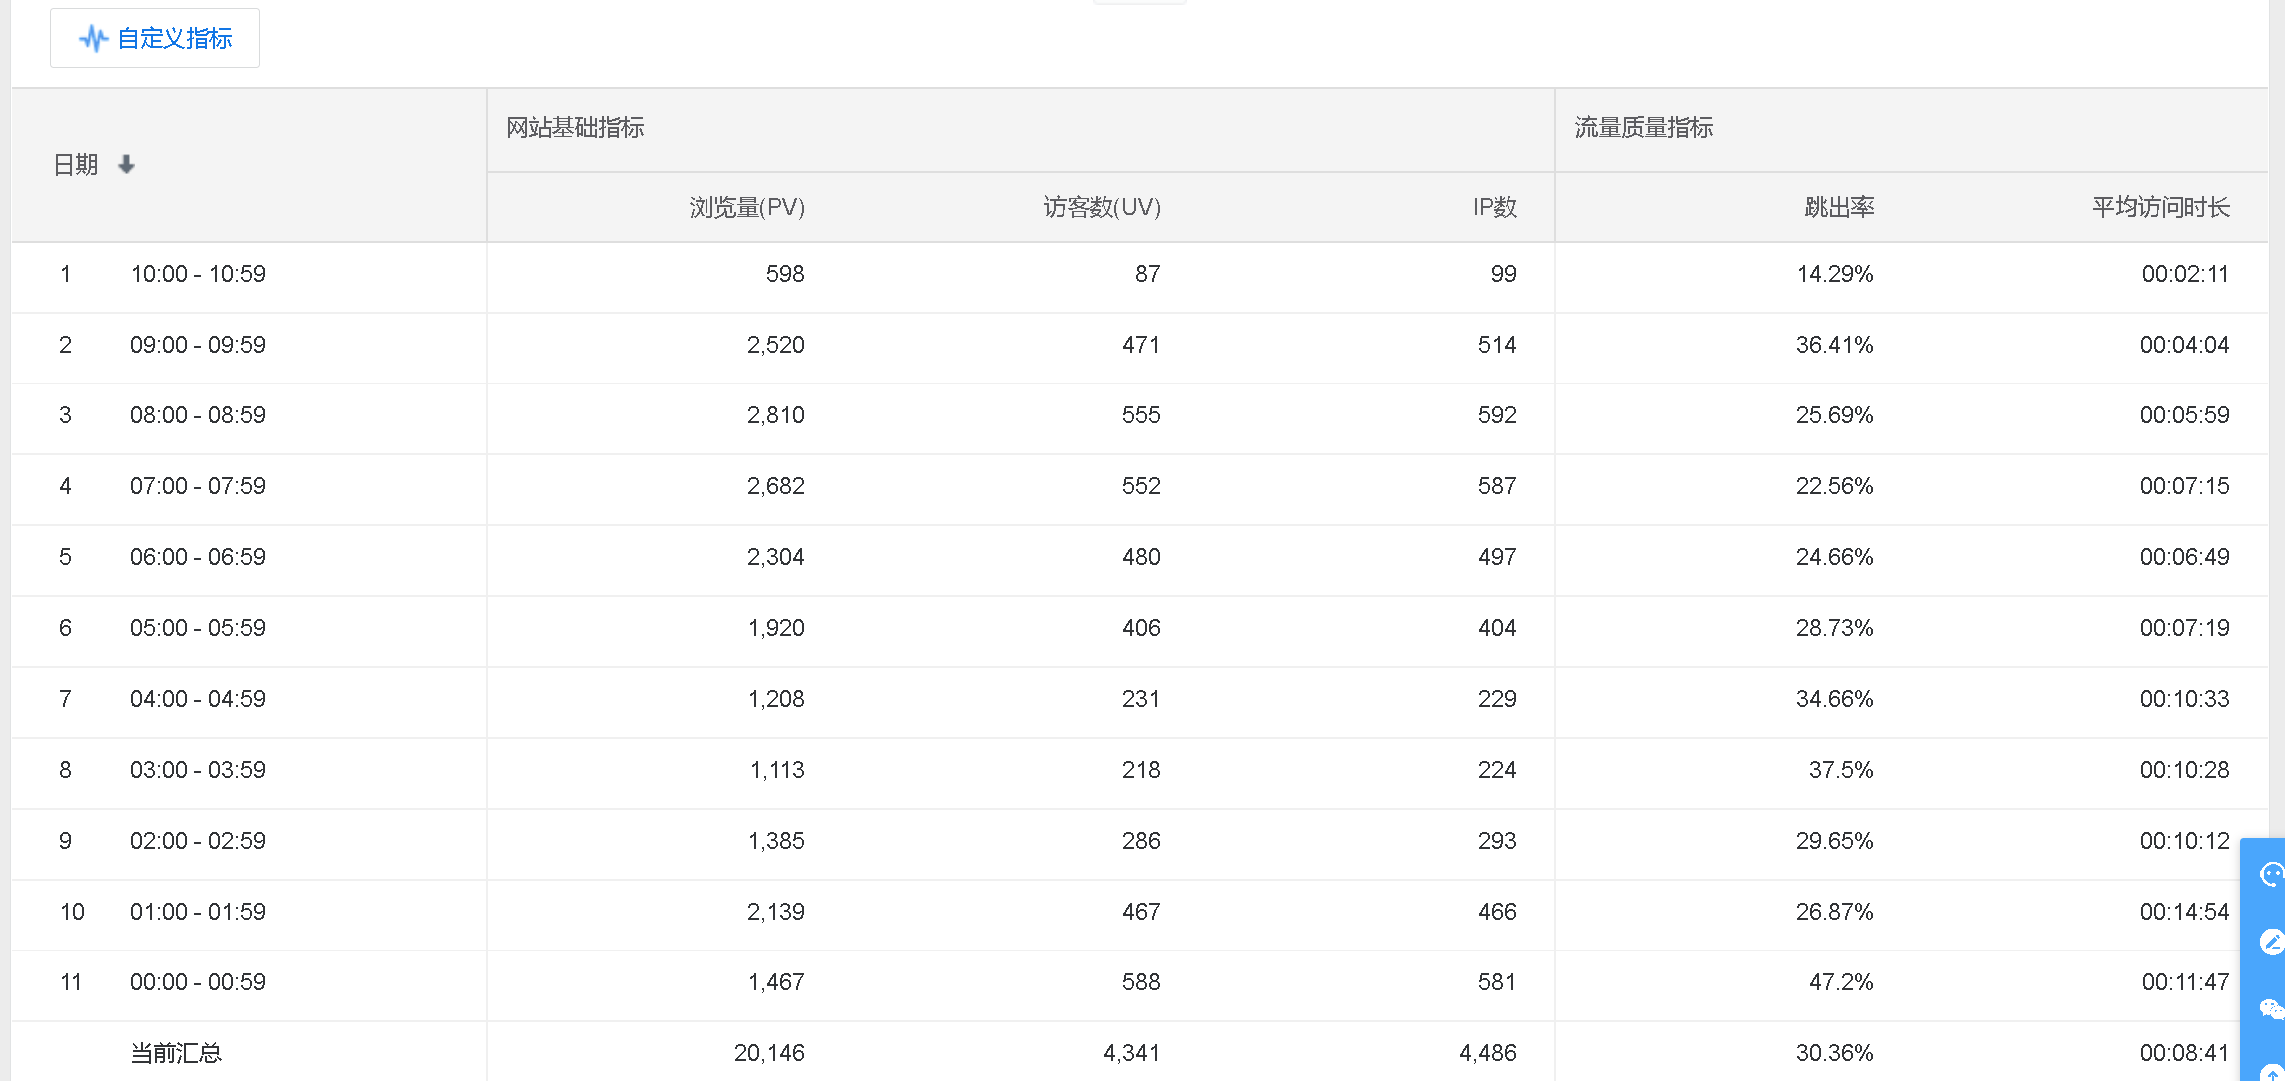Click the 自定义指标 button
This screenshot has height=1081, width=2285.
coord(155,38)
